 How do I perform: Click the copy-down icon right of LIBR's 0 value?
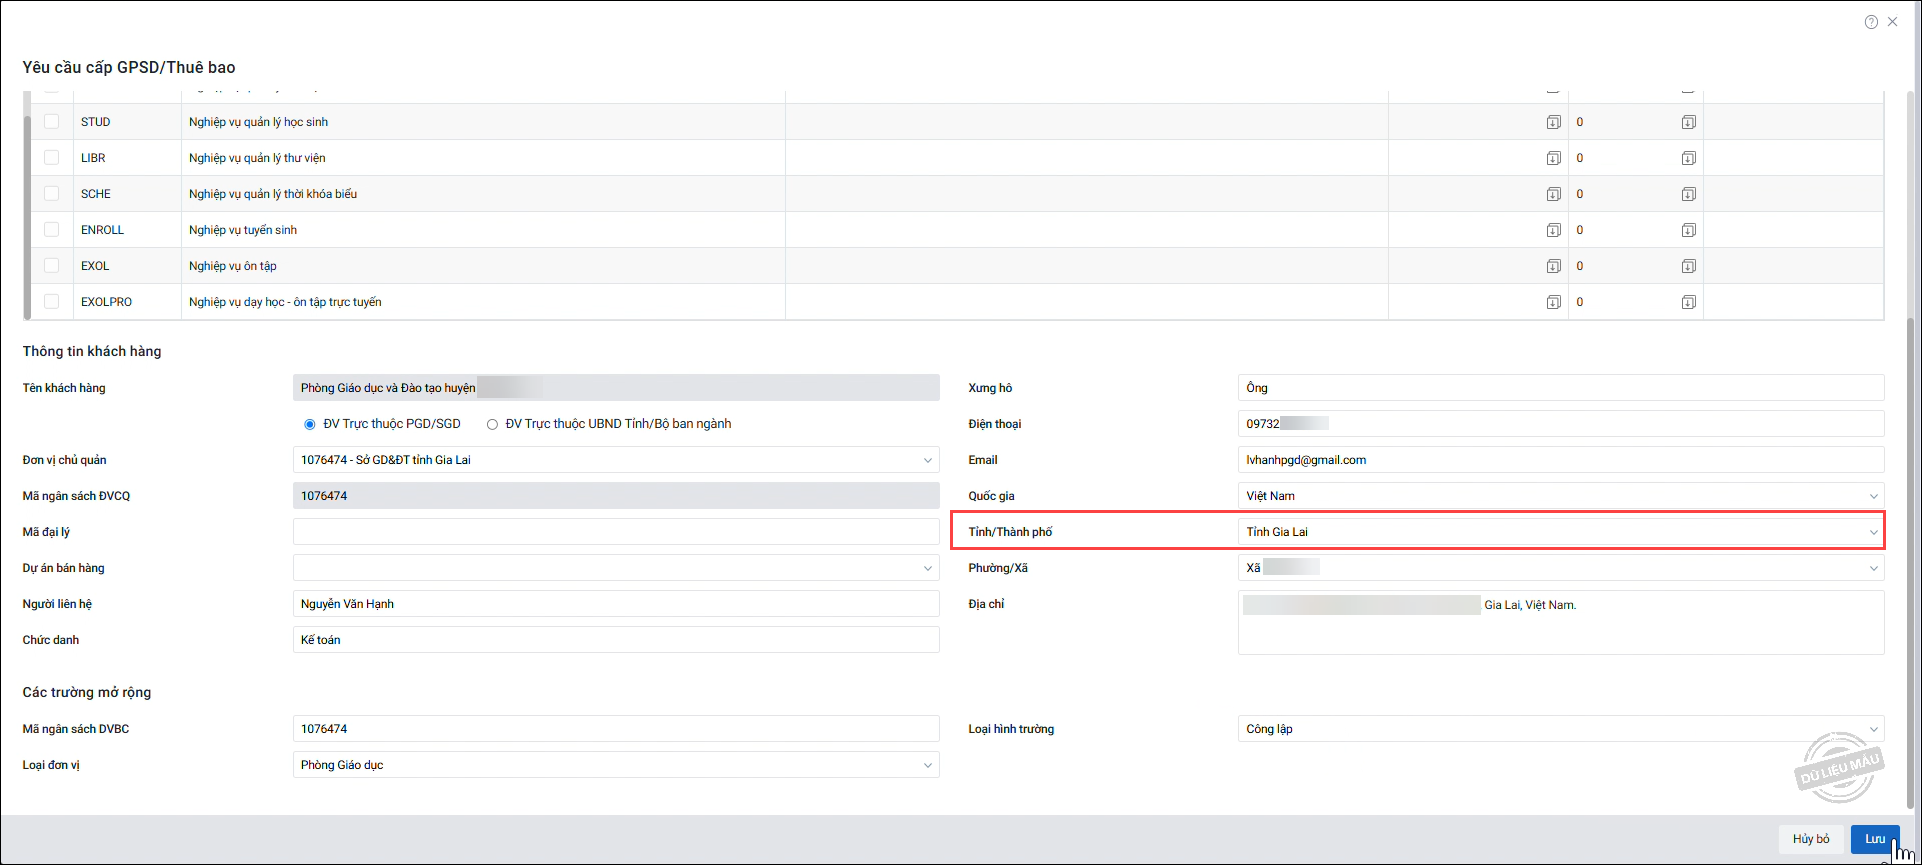coord(1688,158)
